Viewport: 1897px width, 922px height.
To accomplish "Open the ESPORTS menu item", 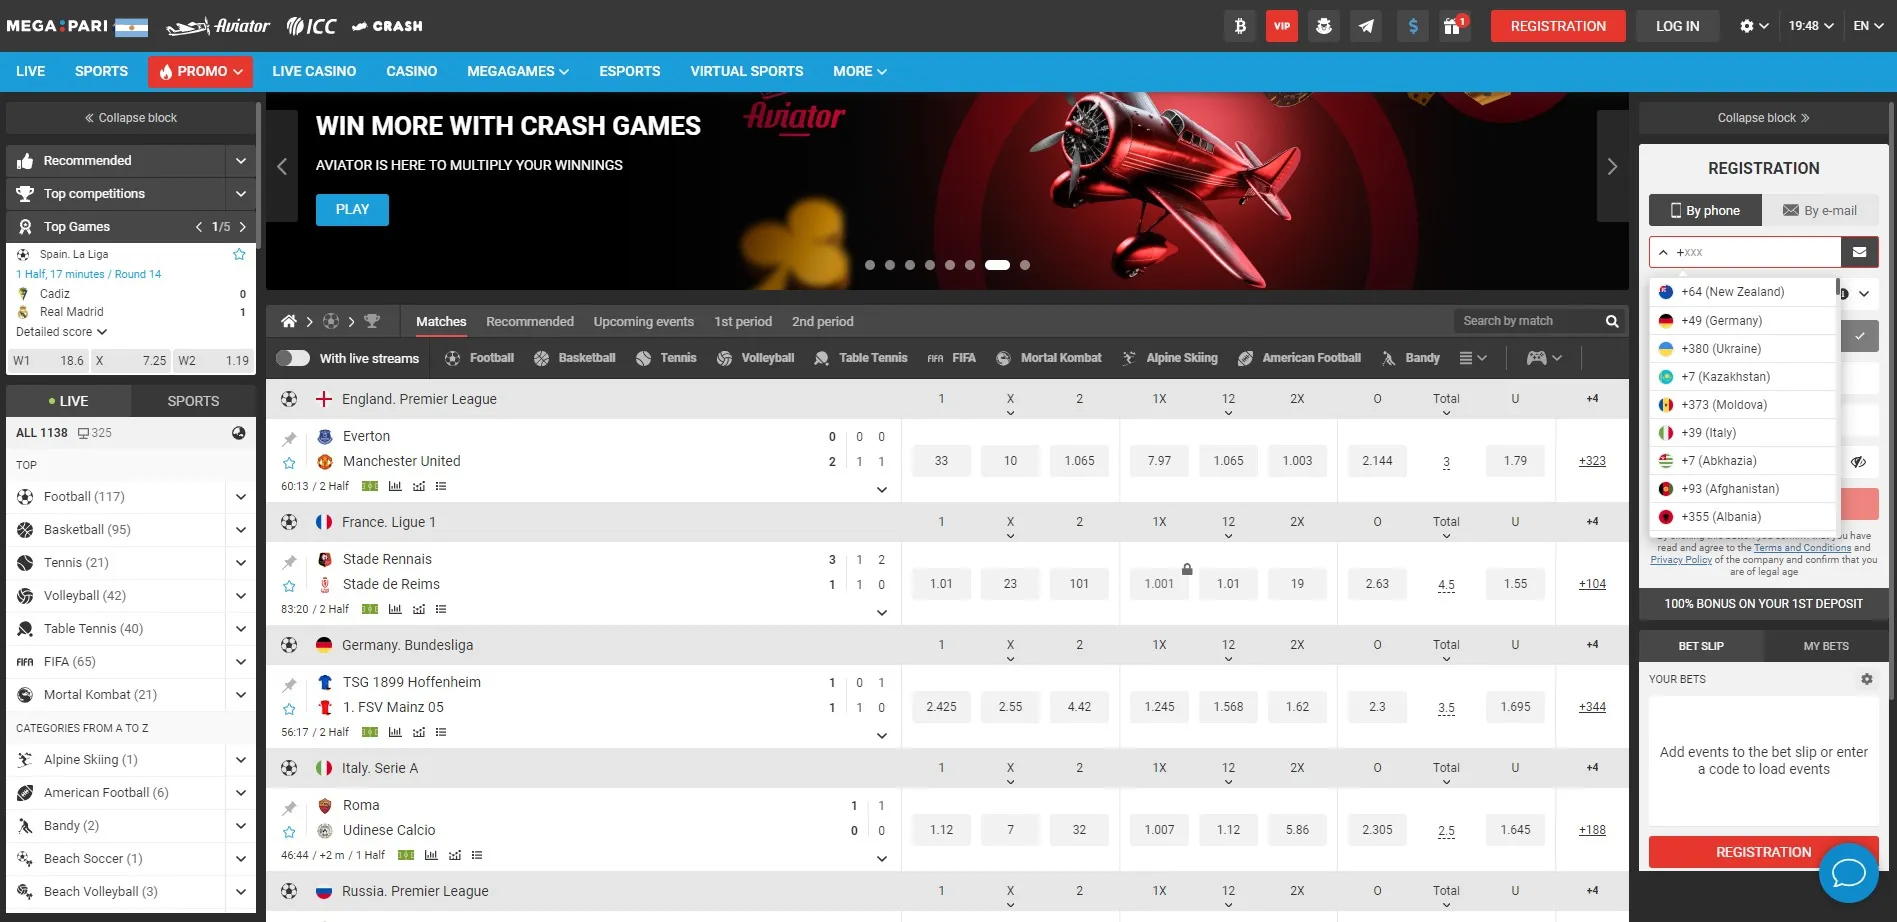I will 629,71.
